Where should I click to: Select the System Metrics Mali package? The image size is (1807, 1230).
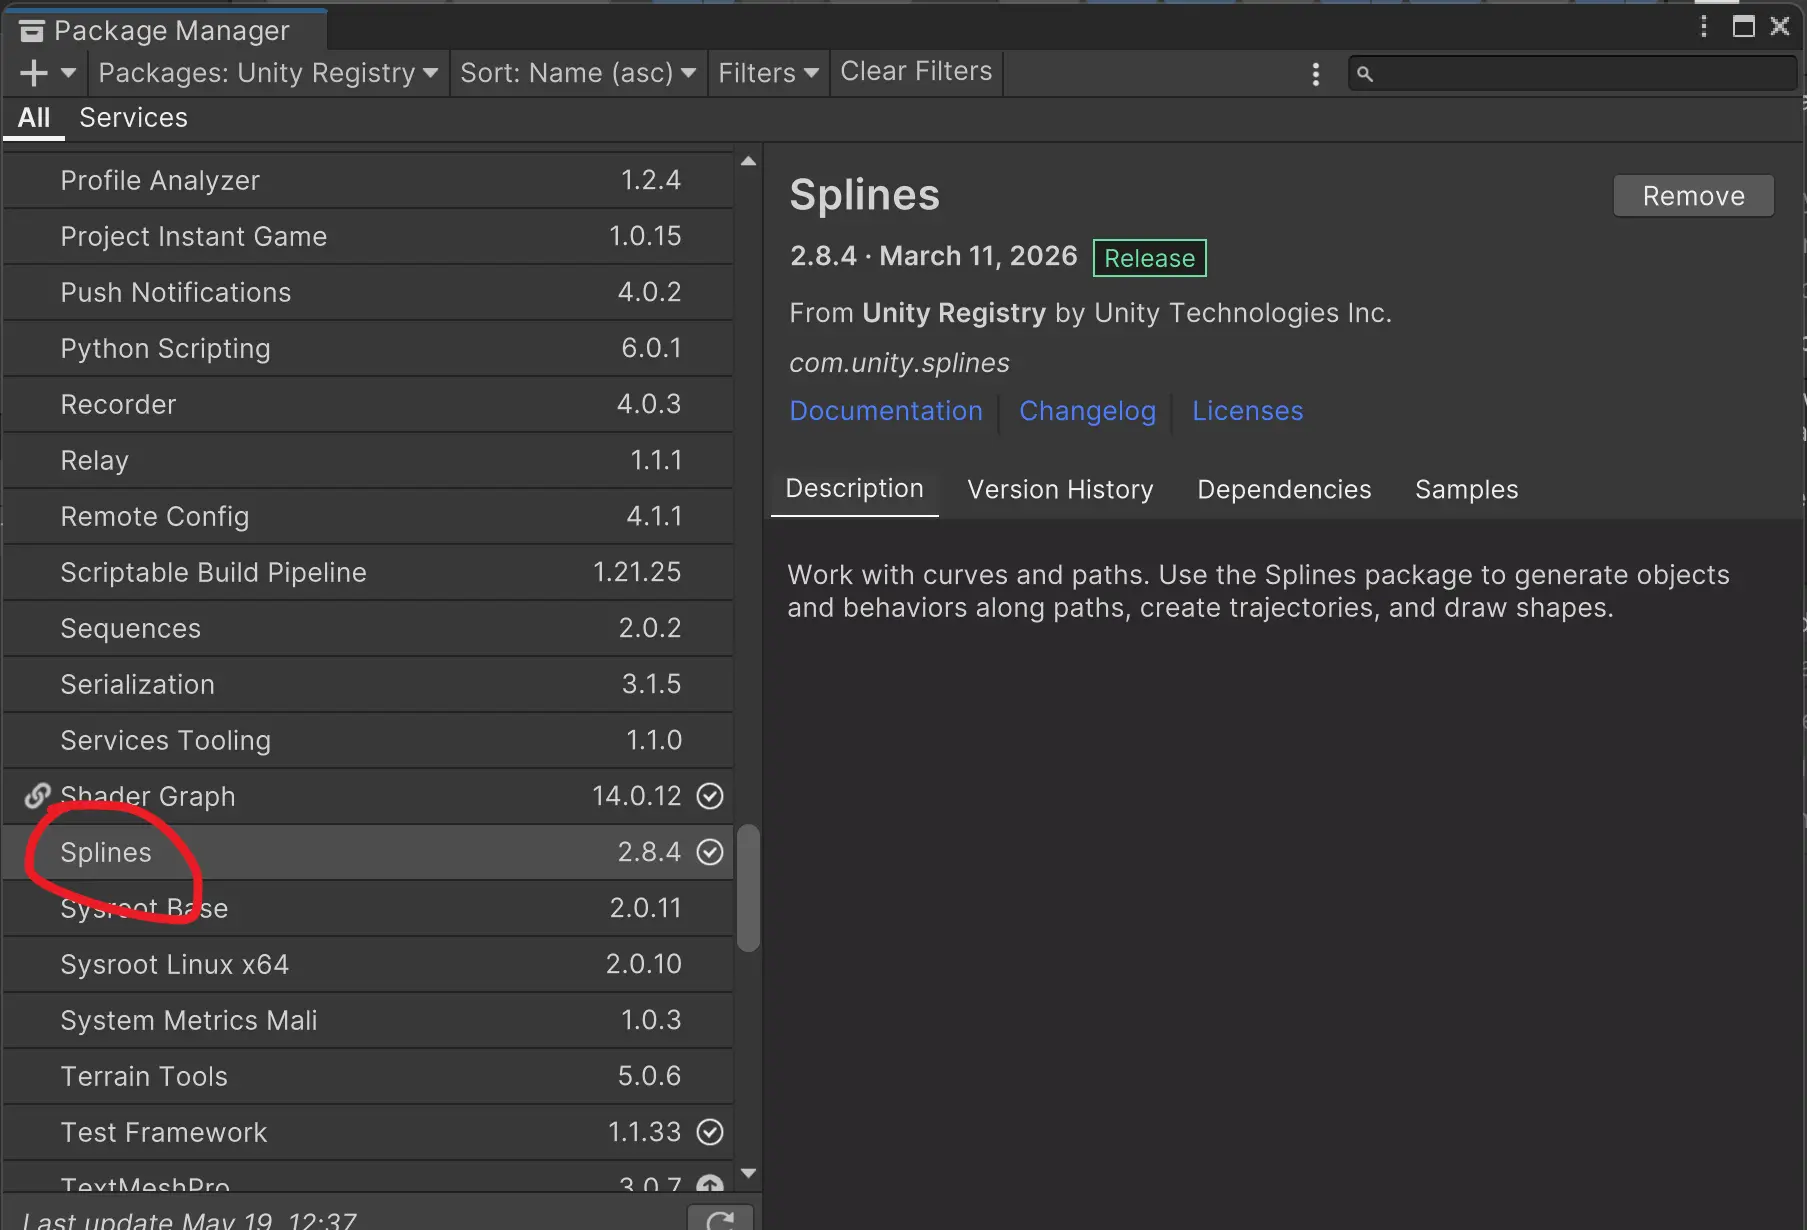368,1020
